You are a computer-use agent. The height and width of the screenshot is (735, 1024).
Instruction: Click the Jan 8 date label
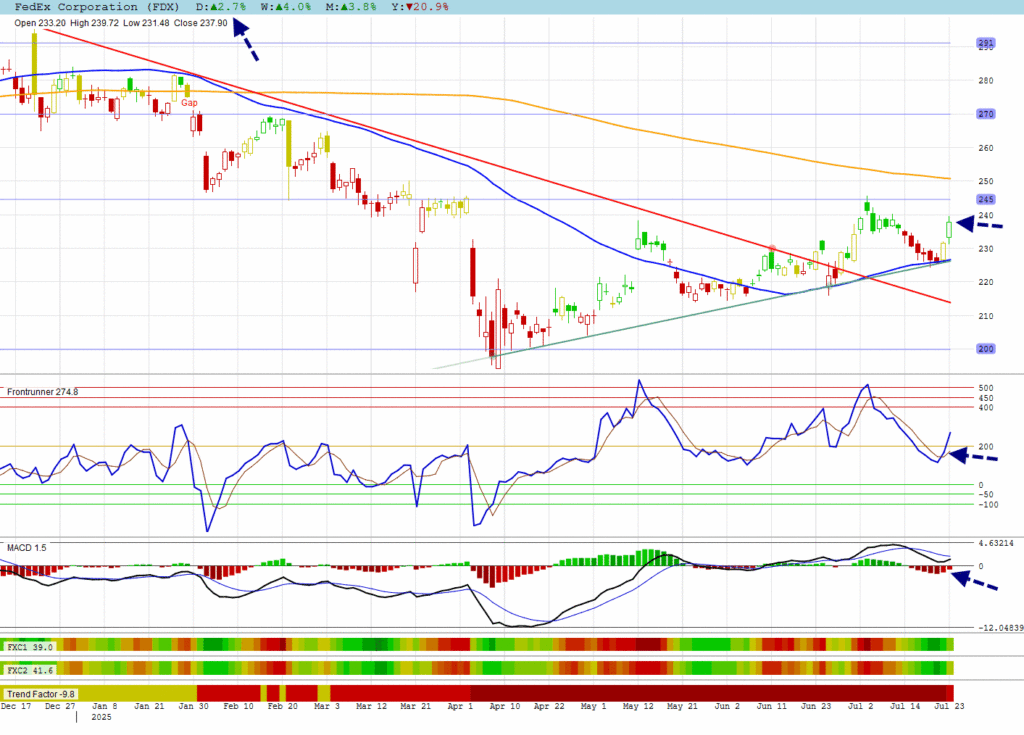tap(104, 706)
